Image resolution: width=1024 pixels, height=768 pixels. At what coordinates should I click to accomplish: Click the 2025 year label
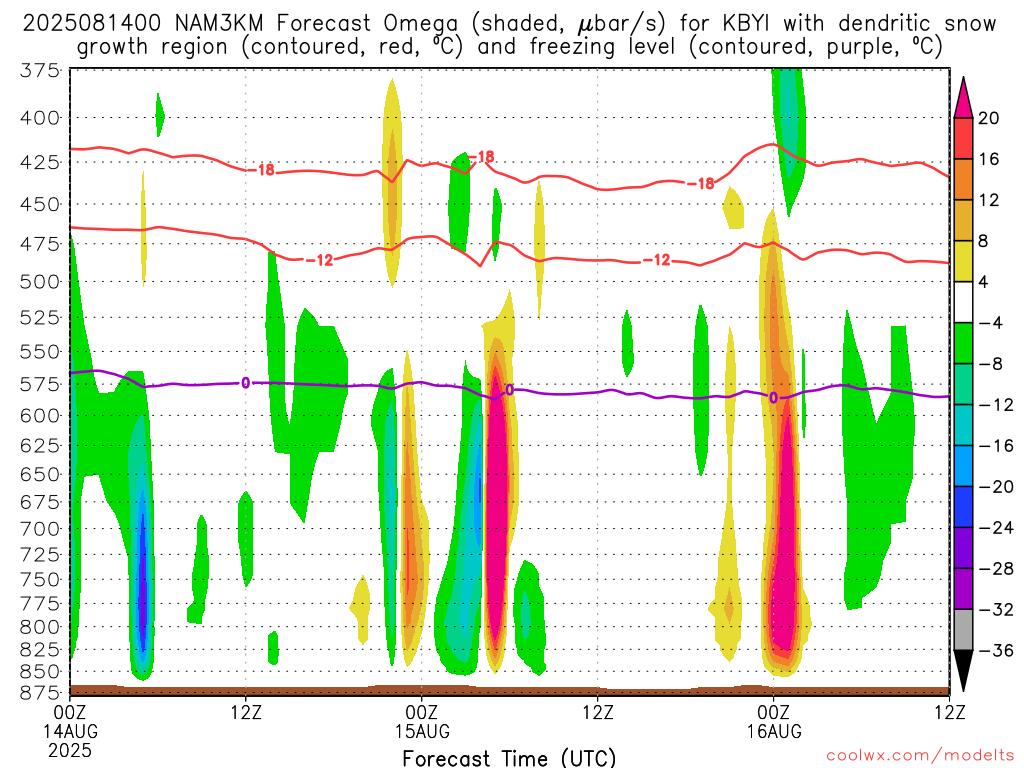[x=70, y=750]
